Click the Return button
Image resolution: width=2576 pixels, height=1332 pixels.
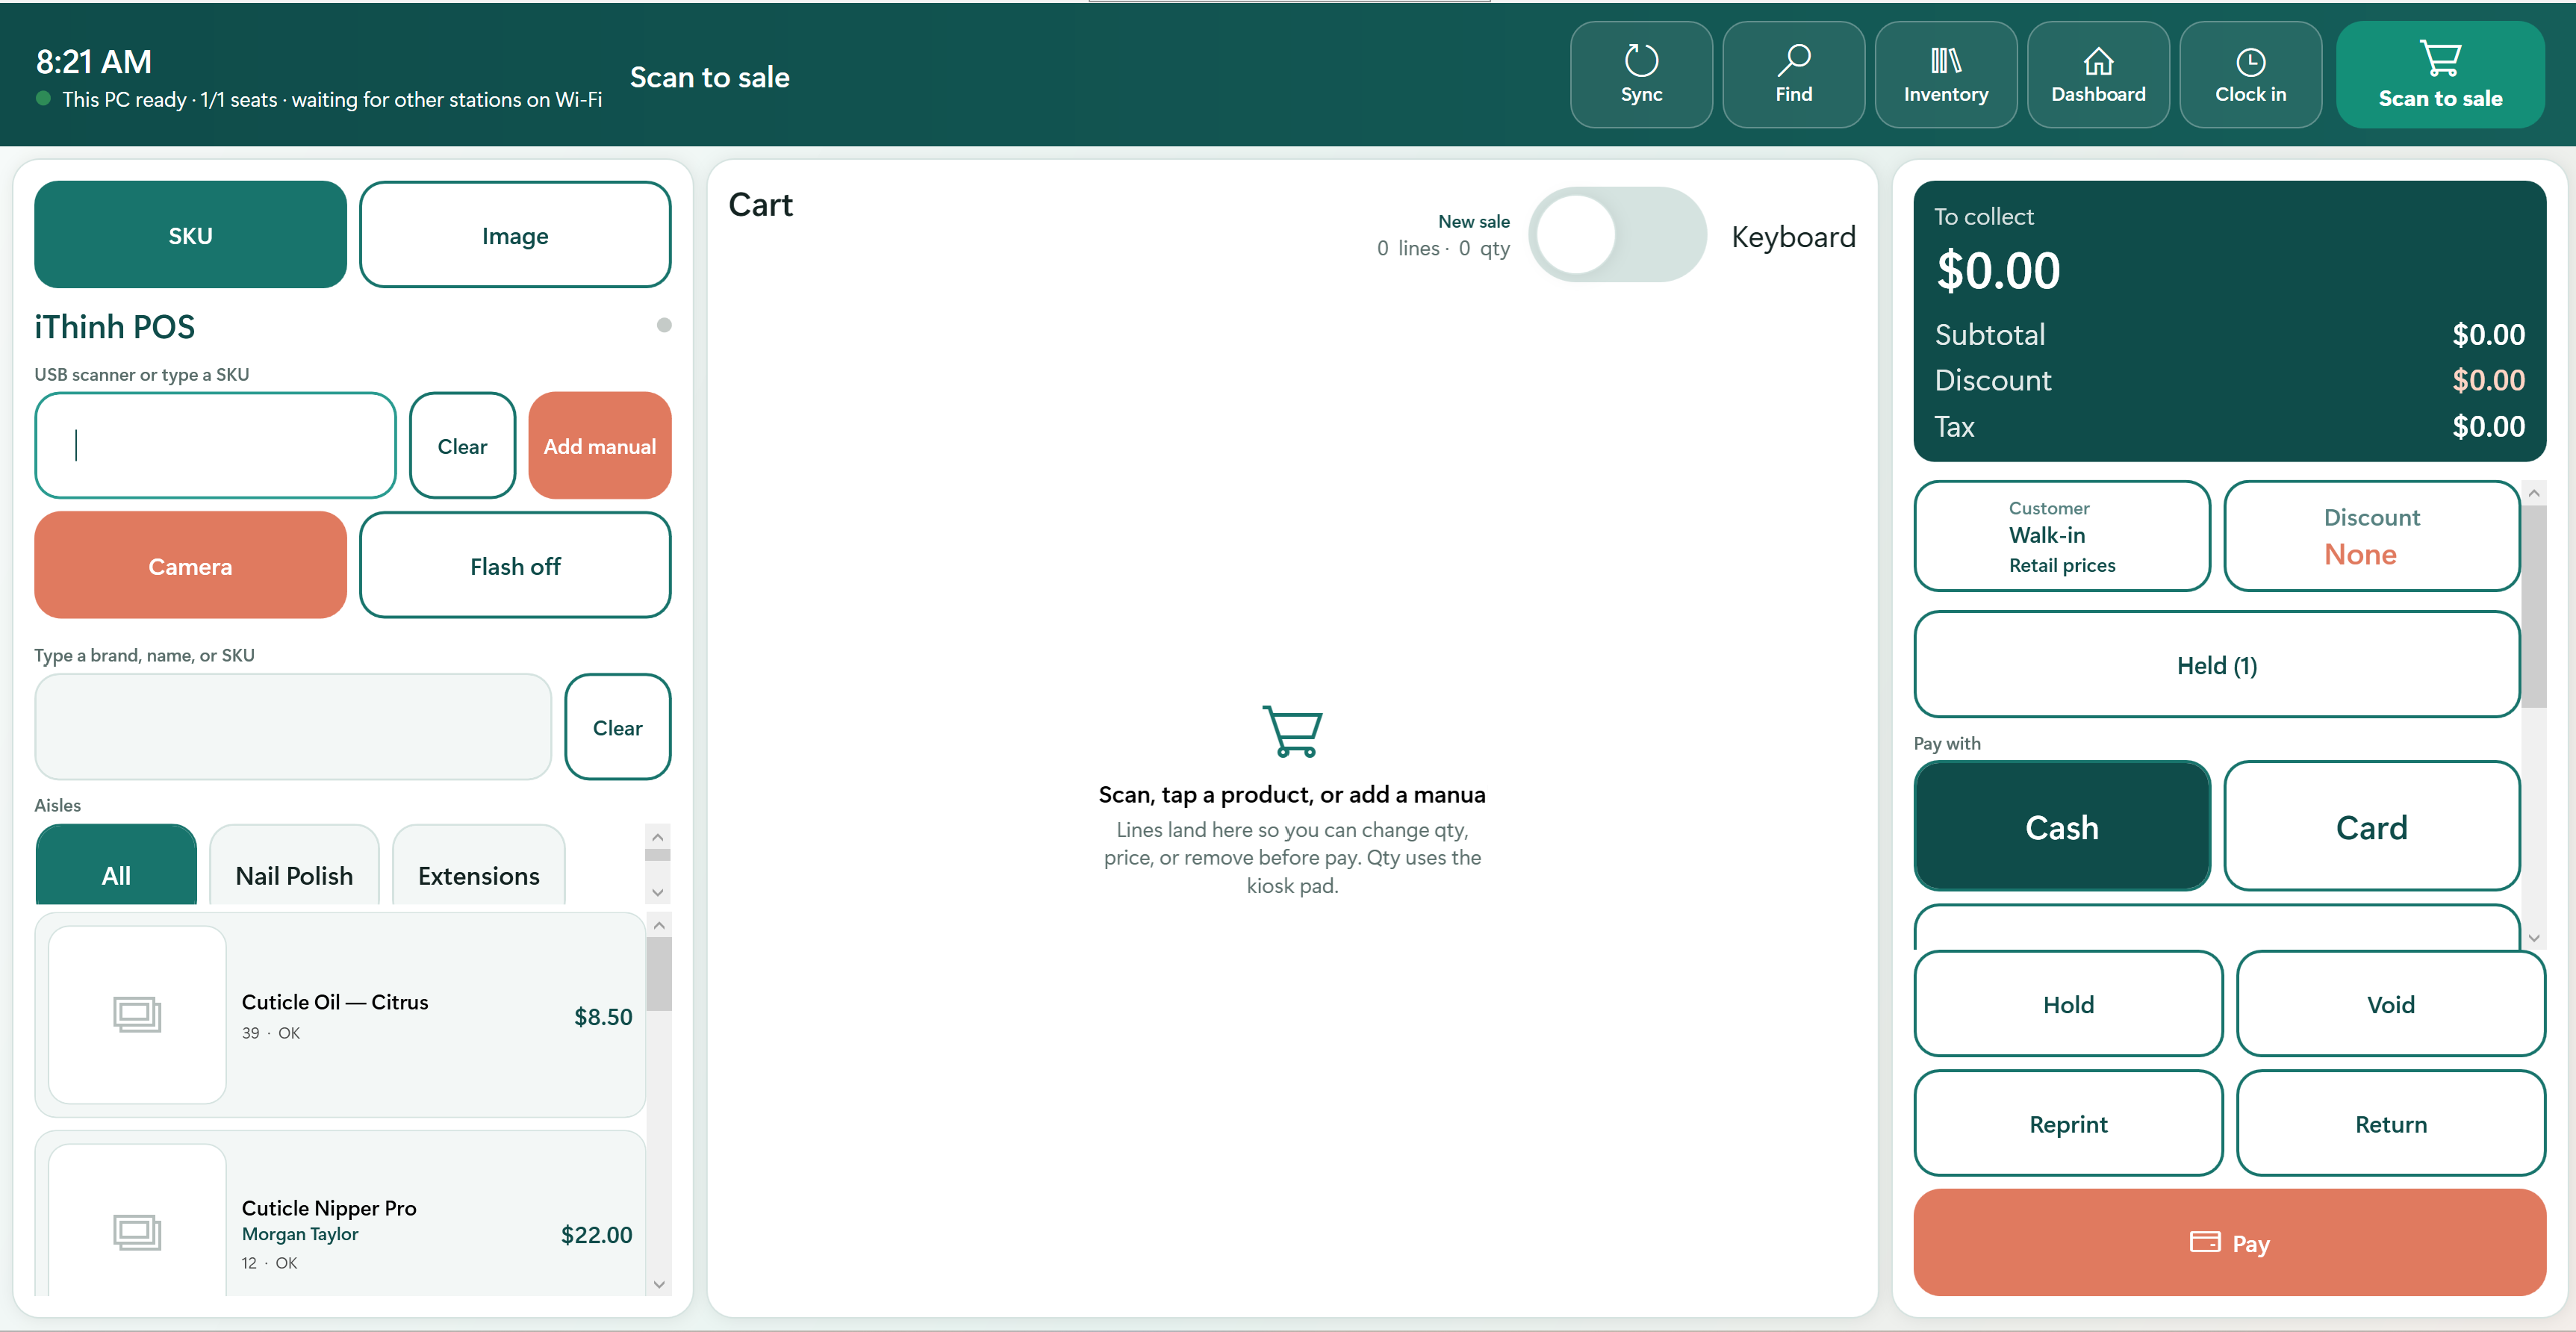(x=2390, y=1124)
